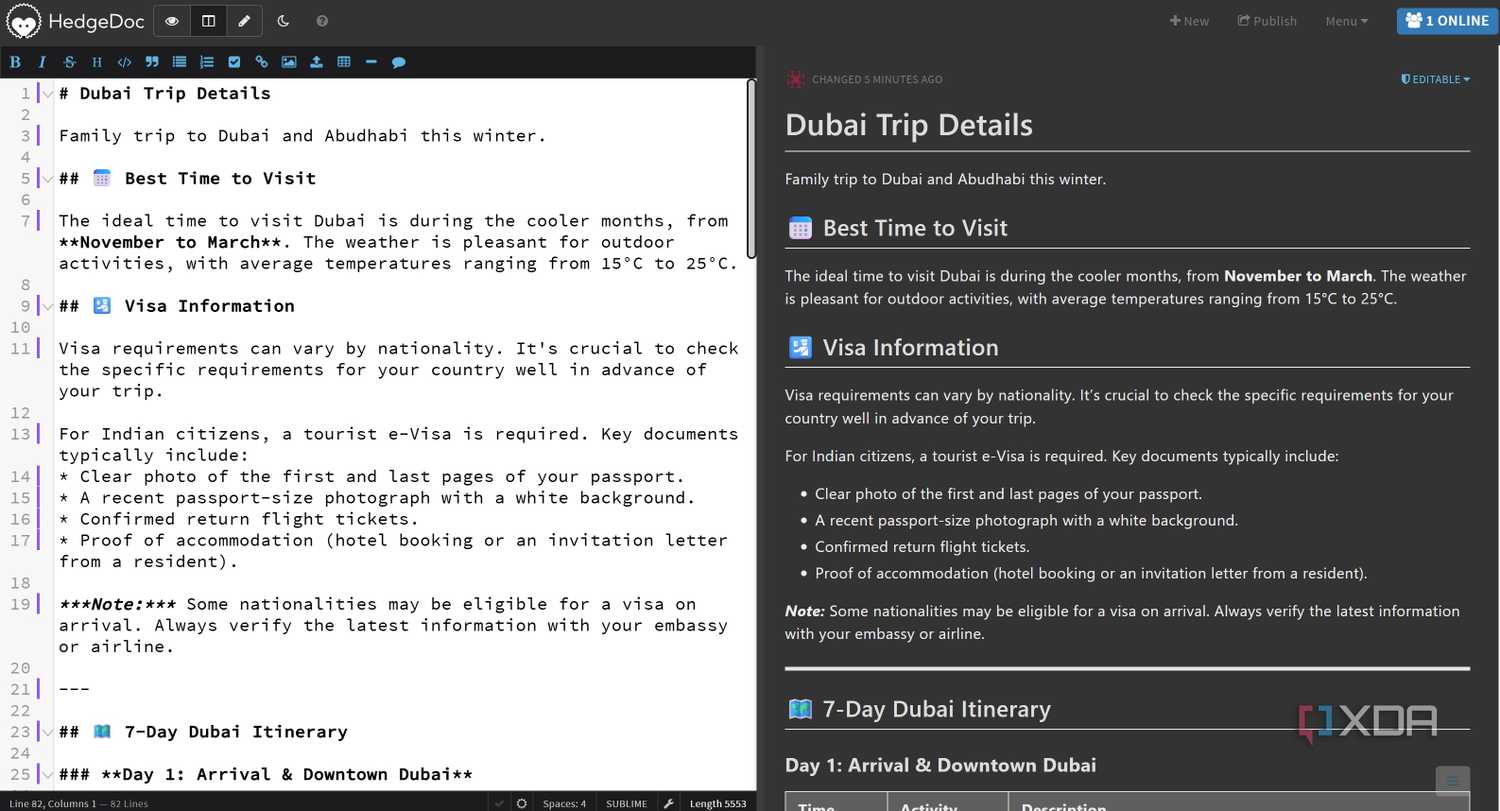This screenshot has width=1500, height=811.
Task: Upload an image with the upload icon
Action: tap(316, 62)
